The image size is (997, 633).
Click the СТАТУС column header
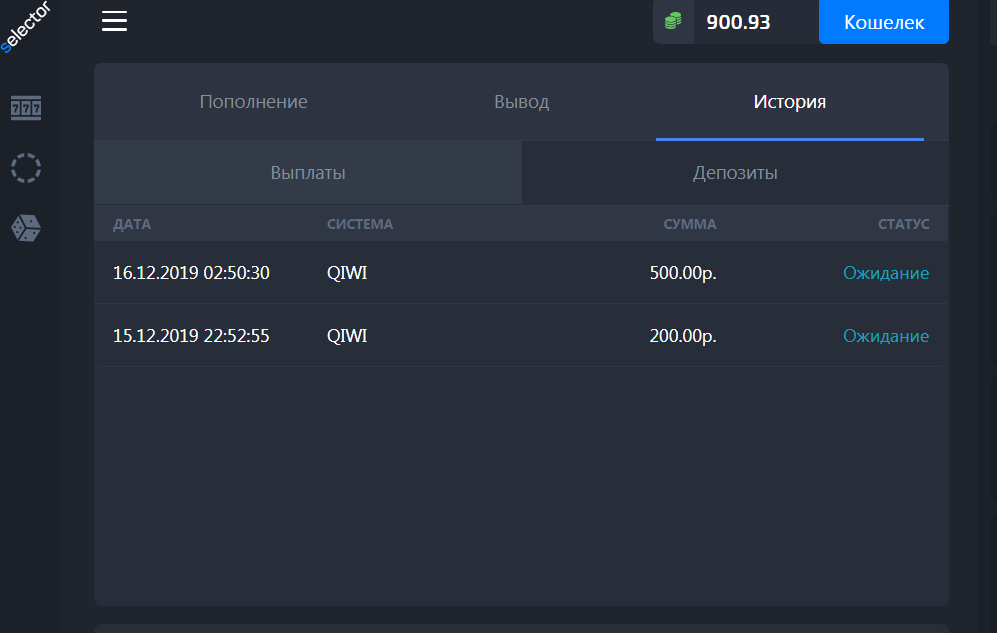(x=903, y=224)
